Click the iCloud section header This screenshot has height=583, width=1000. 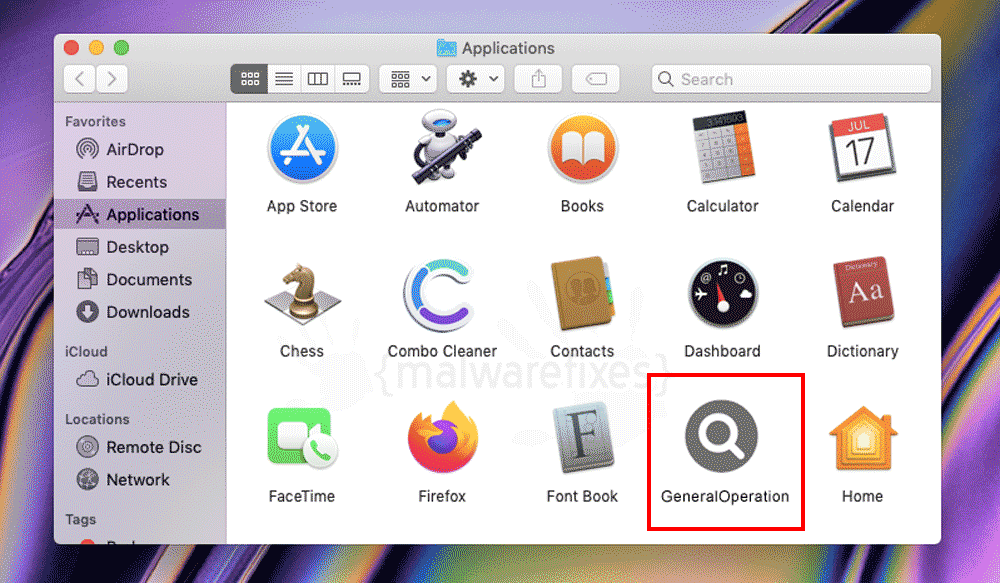(x=86, y=351)
